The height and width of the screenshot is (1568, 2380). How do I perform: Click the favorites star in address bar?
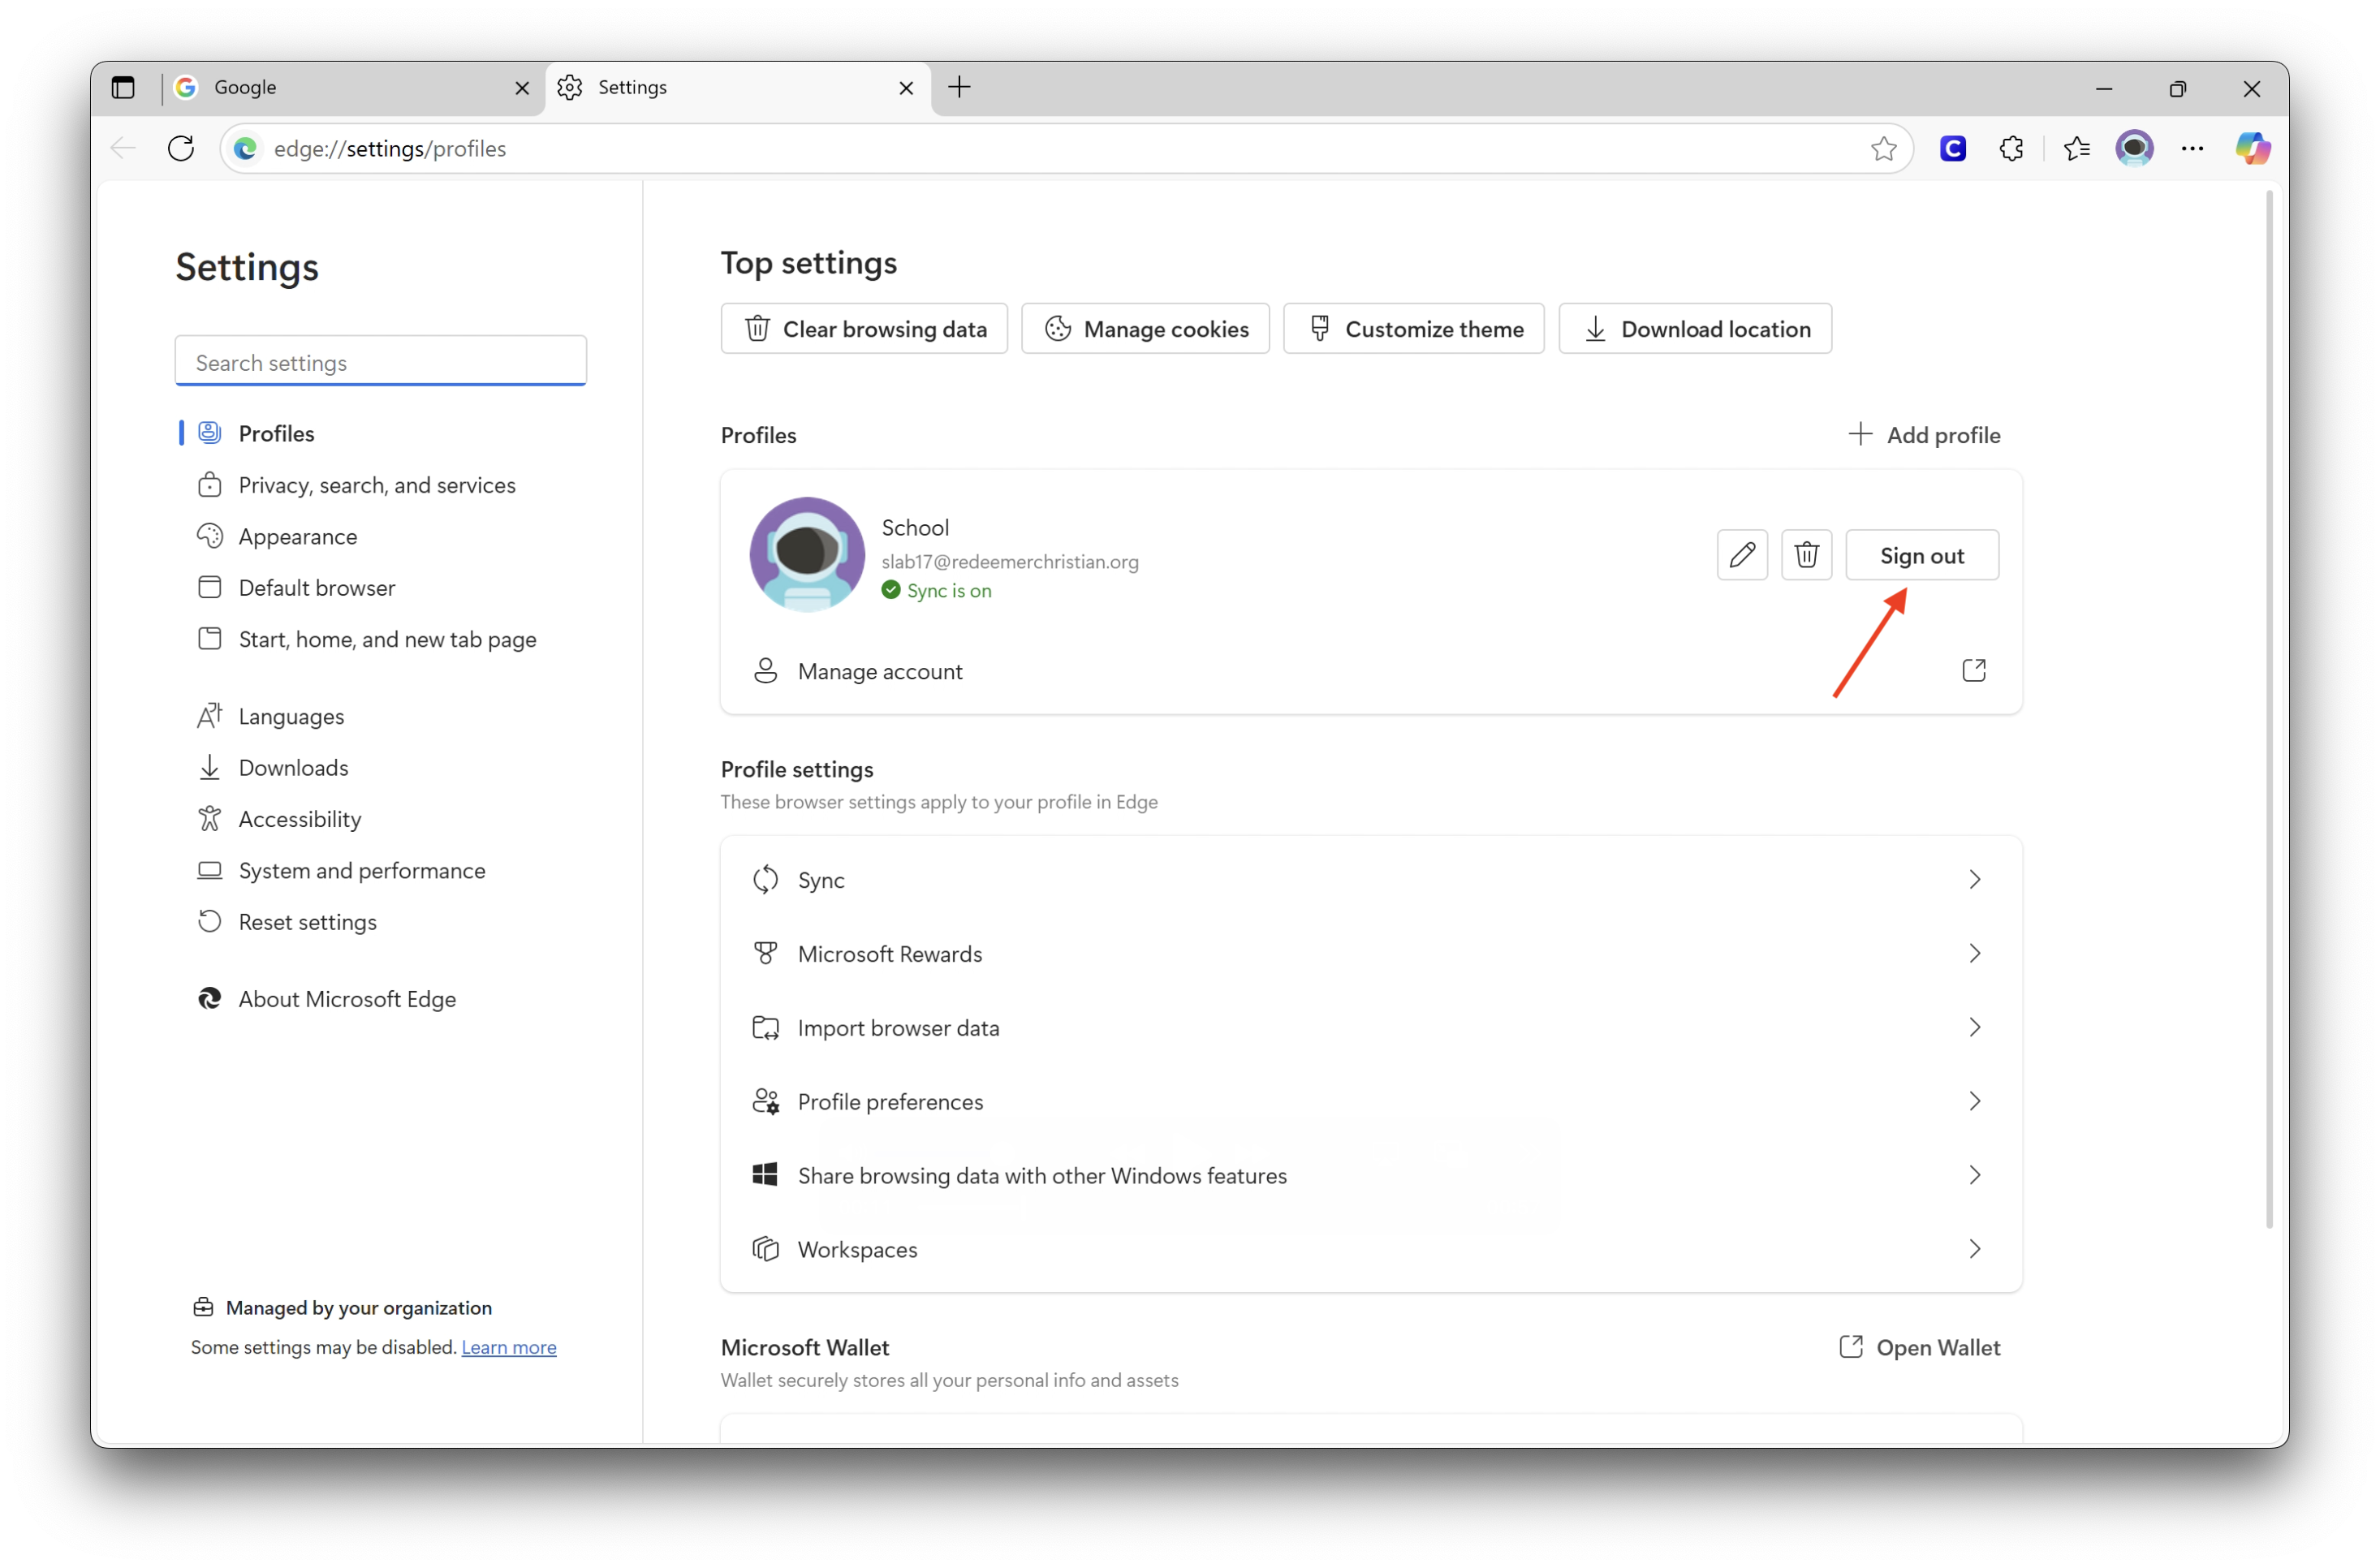(1883, 148)
